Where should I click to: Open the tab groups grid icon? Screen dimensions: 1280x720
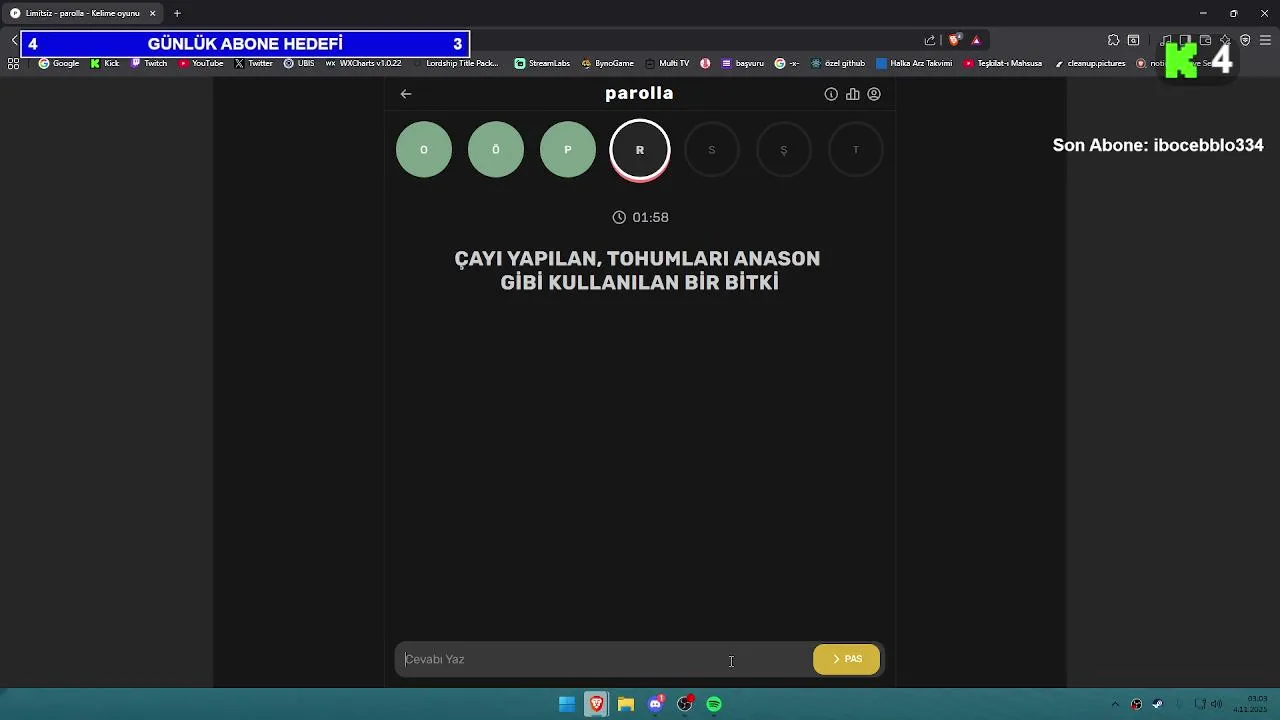pos(13,63)
